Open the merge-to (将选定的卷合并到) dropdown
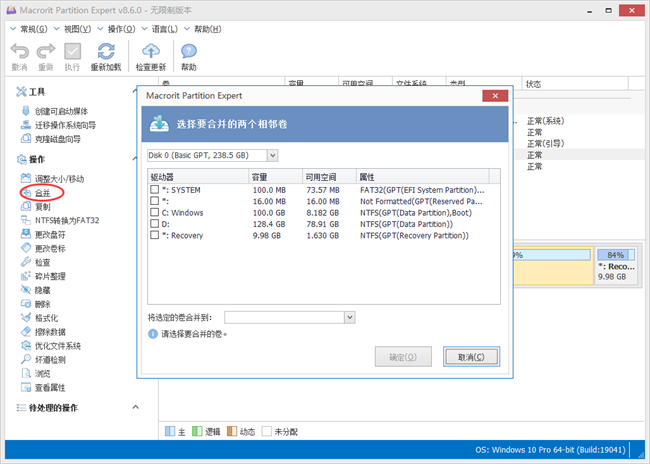Image resolution: width=650 pixels, height=464 pixels. [349, 318]
